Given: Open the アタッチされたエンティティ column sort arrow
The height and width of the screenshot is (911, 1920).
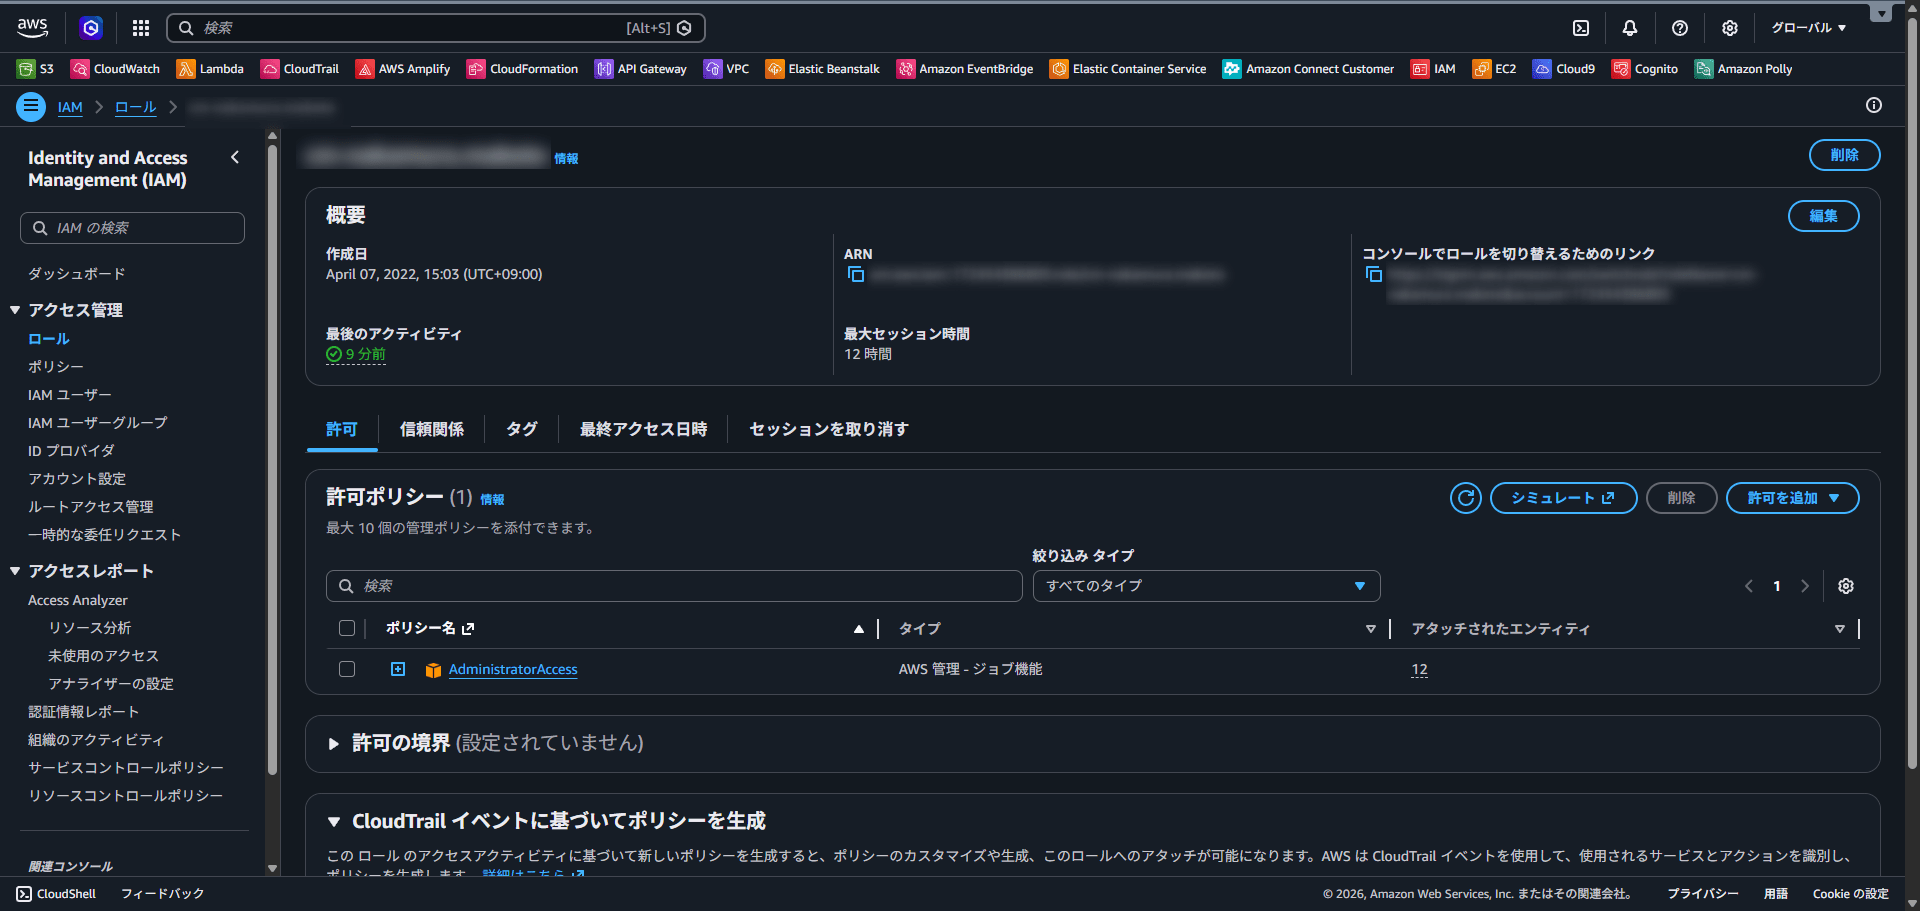Looking at the screenshot, I should [1839, 629].
